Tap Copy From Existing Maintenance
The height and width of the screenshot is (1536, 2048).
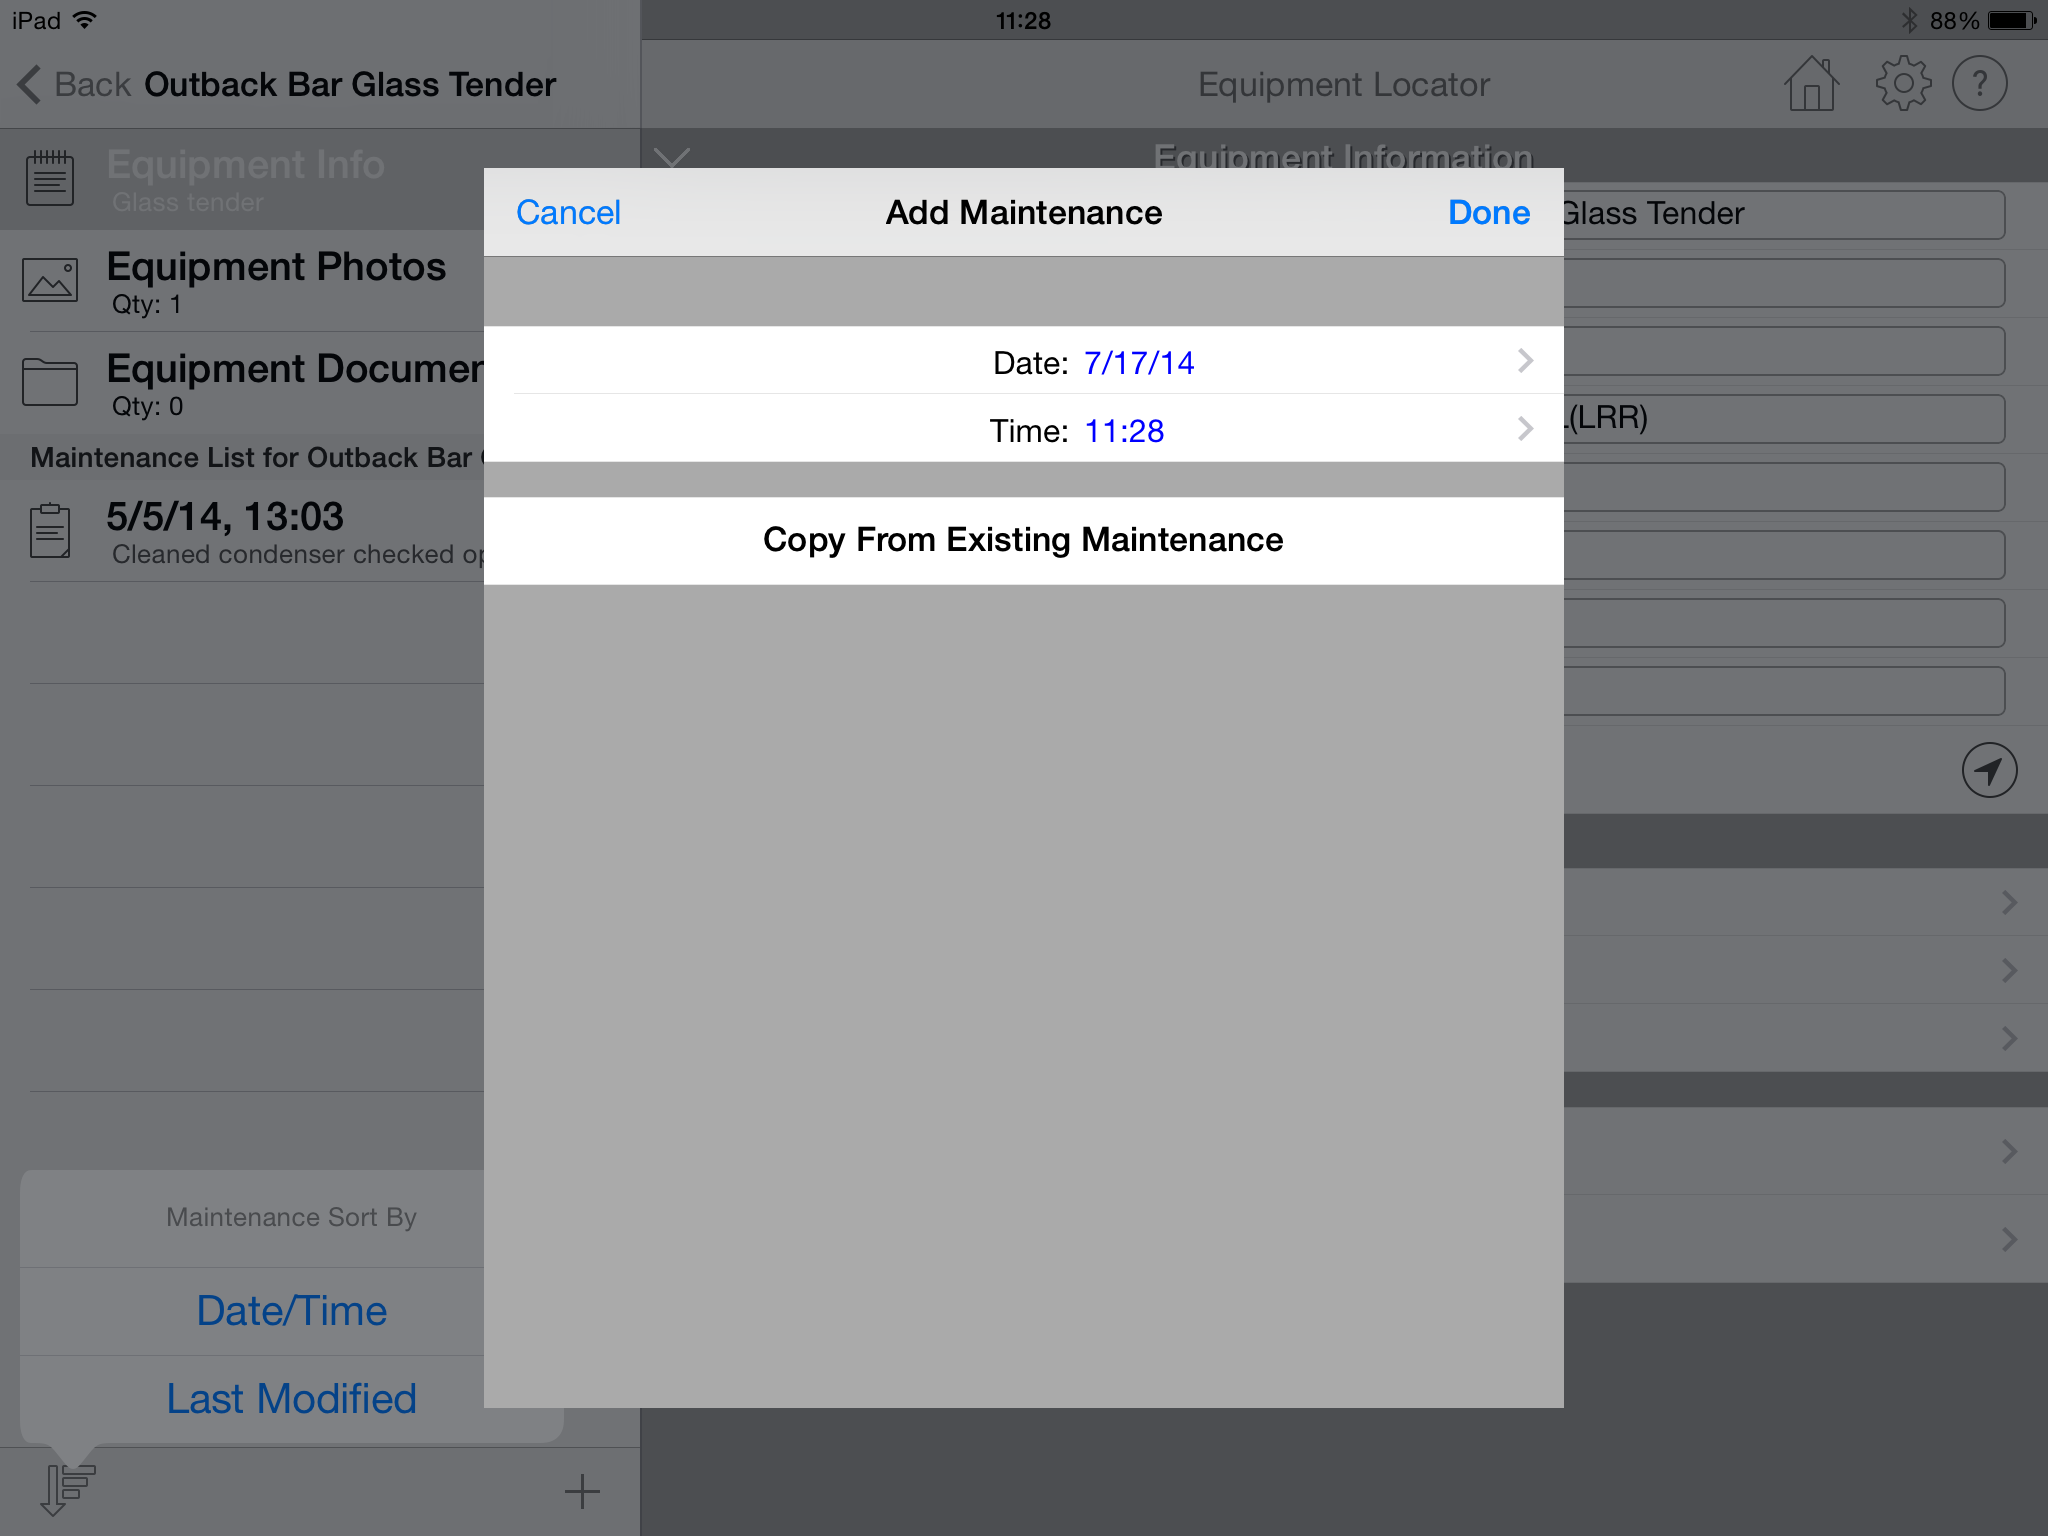coord(1023,540)
